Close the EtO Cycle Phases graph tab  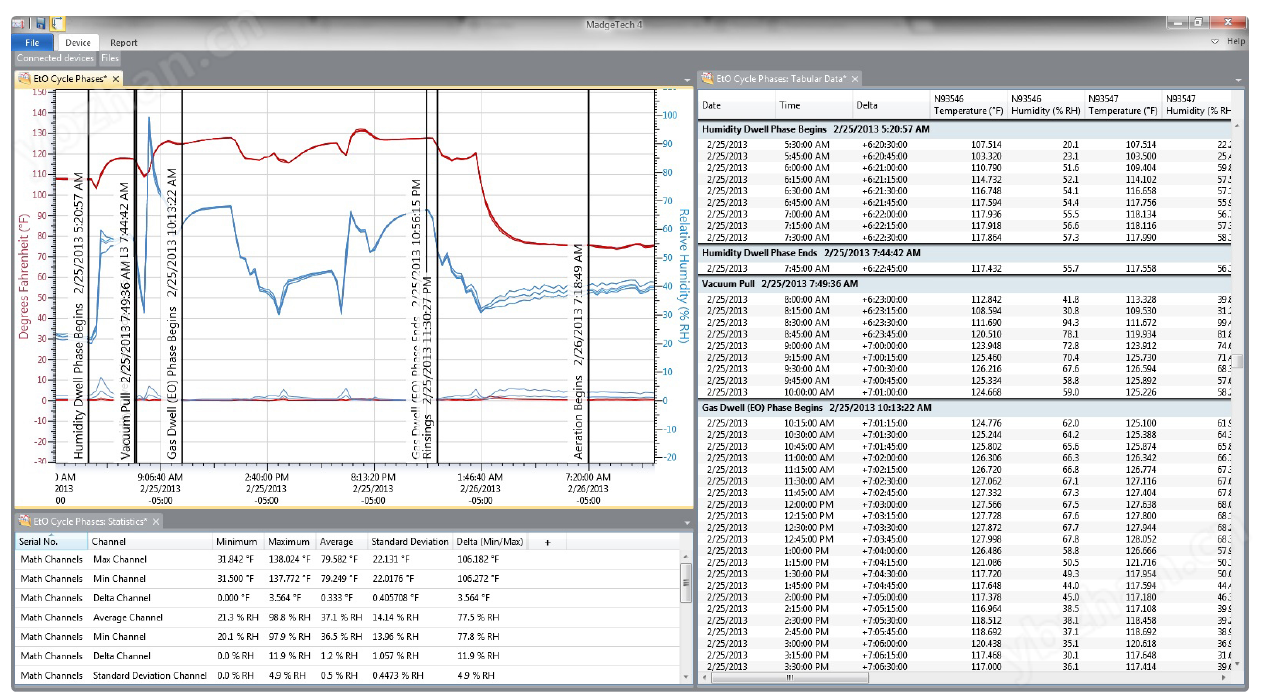coord(116,78)
